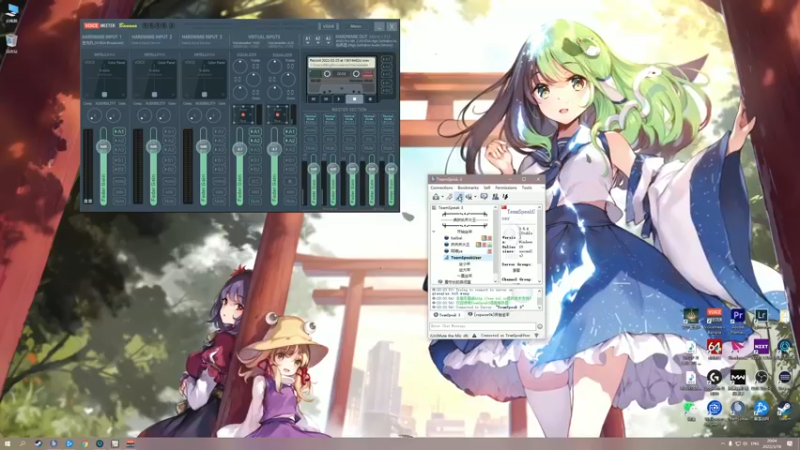This screenshot has height=450, width=800.
Task: Click the TeamSpeak disconnect toolbar icon
Action: point(449,197)
